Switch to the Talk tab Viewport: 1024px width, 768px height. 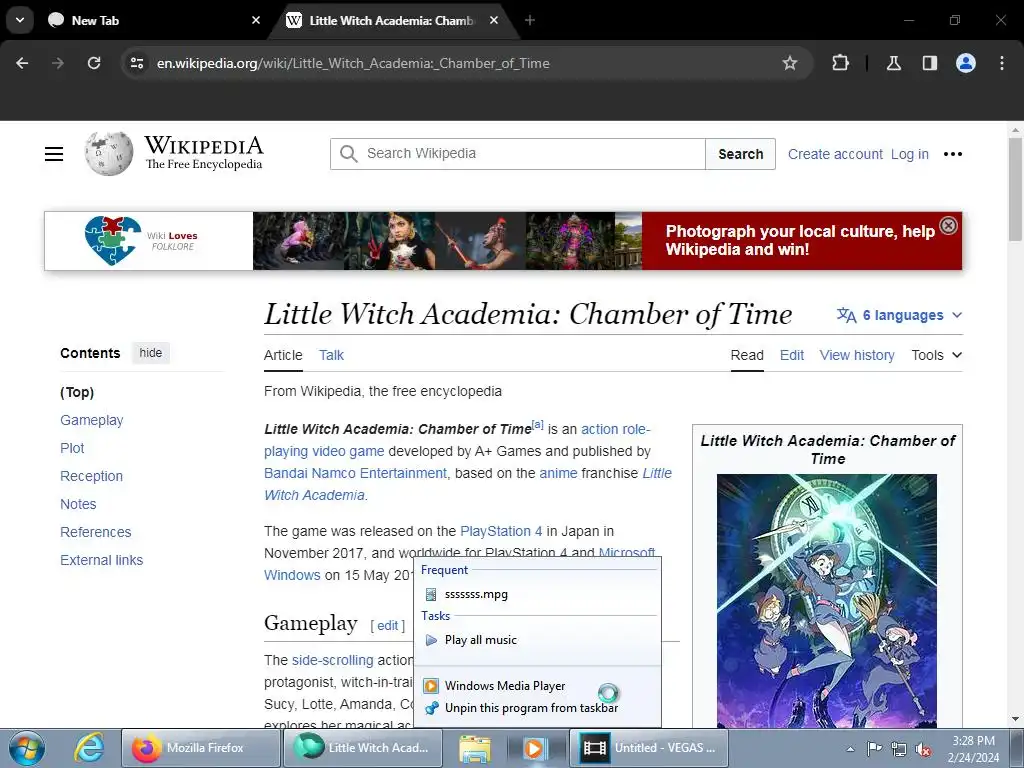coord(331,355)
